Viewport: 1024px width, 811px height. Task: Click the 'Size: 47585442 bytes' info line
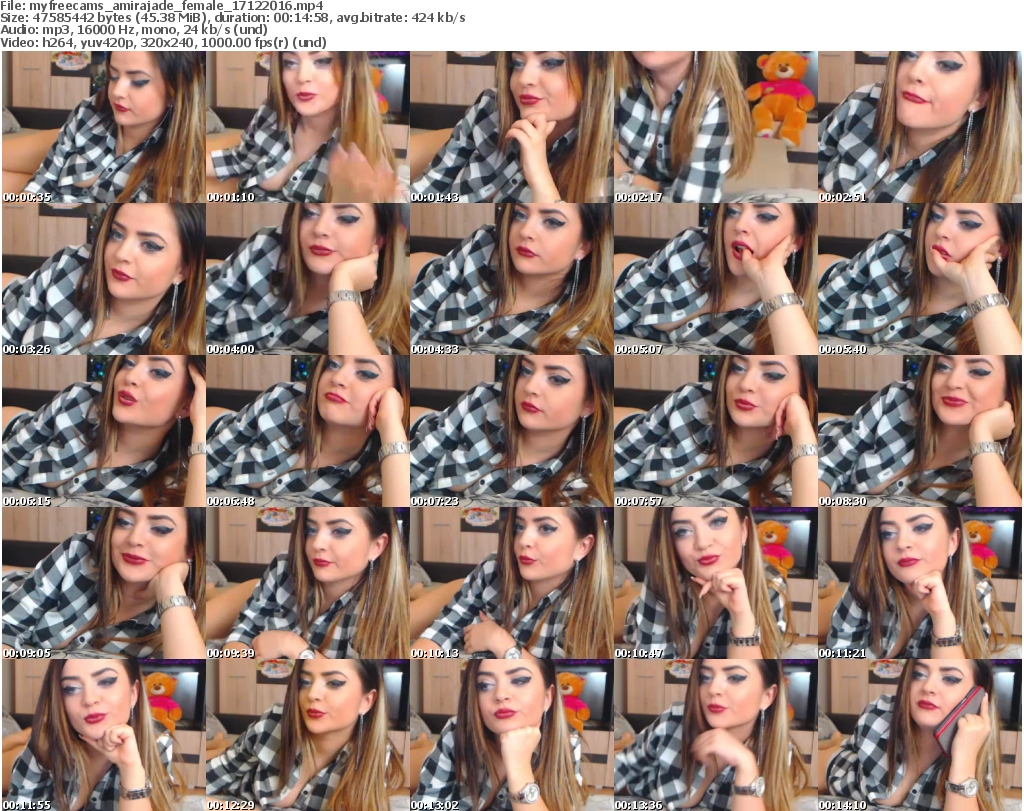(x=232, y=18)
